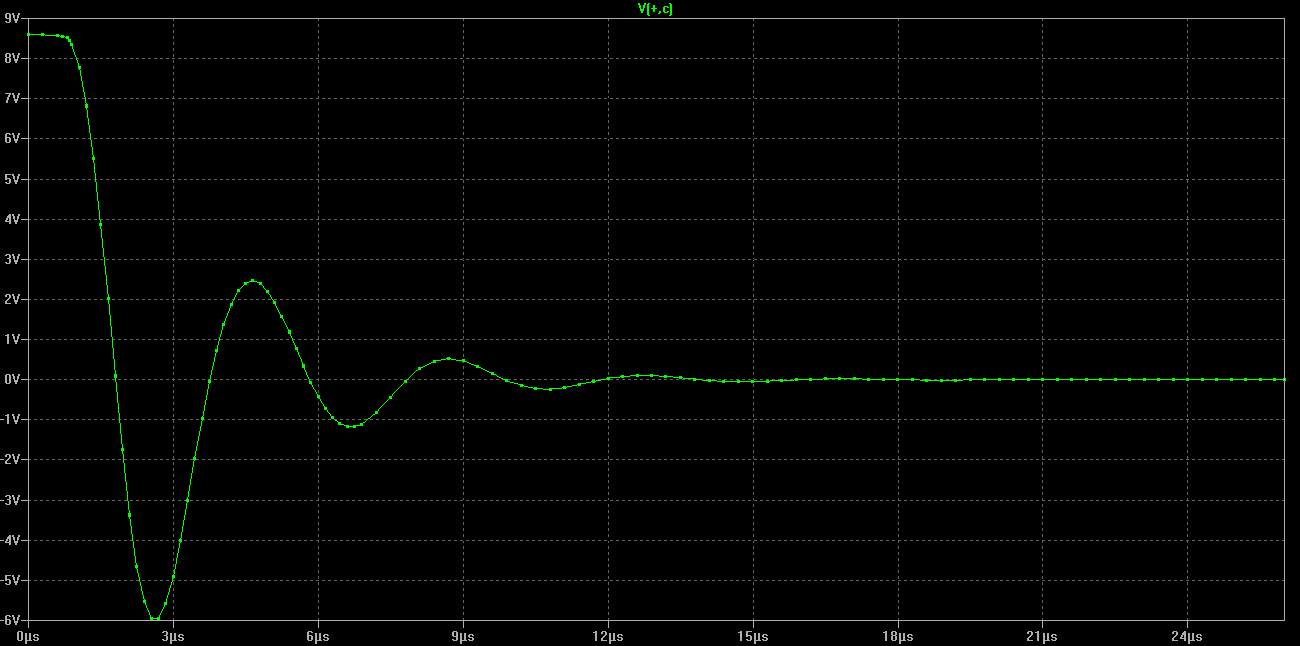Click the waveform's second peak near 2.5V
This screenshot has height=646, width=1300.
pyautogui.click(x=252, y=281)
